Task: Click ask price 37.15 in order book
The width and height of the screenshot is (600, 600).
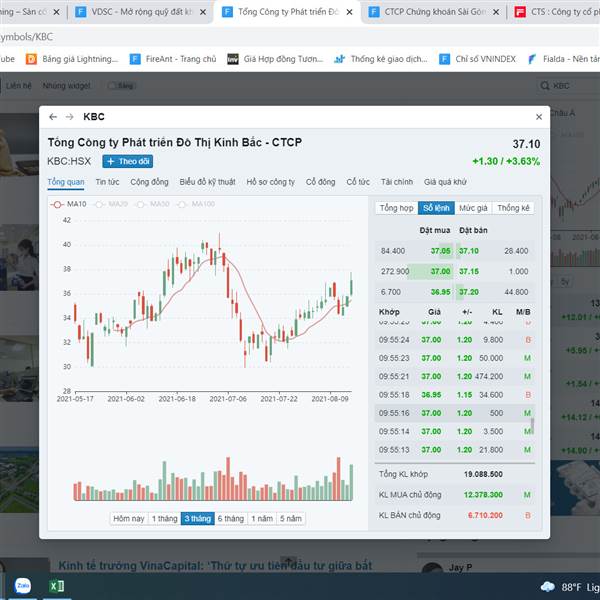Action: click(469, 272)
